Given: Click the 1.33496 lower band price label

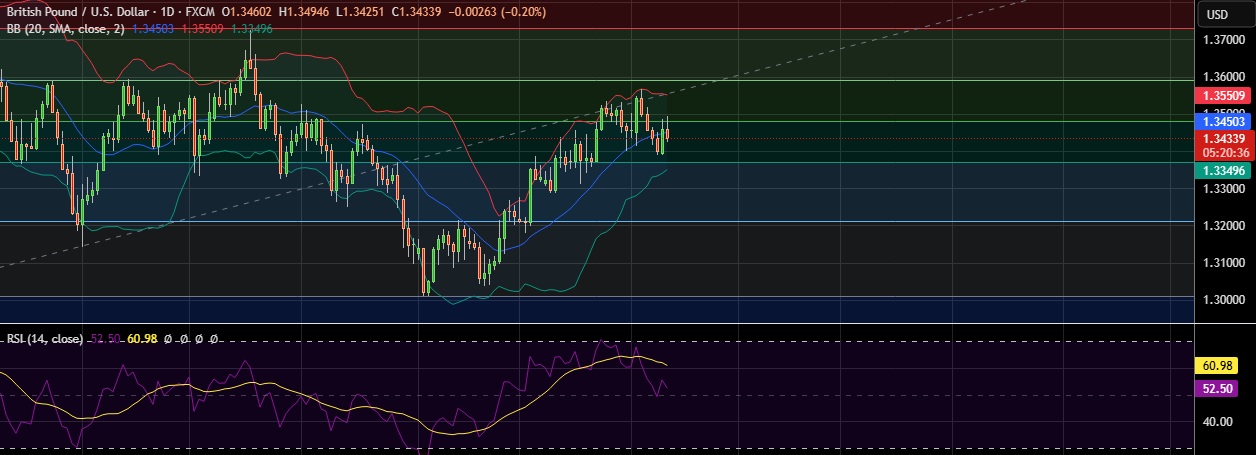Looking at the screenshot, I should point(1224,171).
